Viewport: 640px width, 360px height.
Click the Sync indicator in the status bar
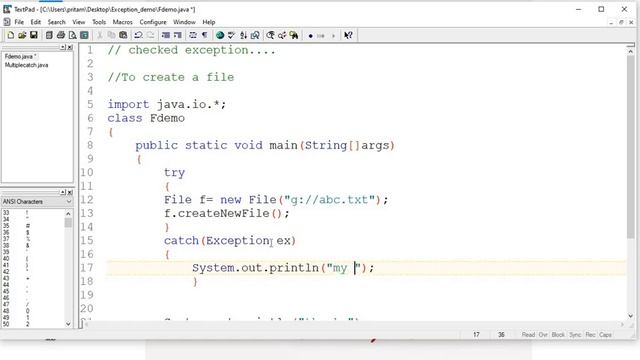(x=575, y=335)
